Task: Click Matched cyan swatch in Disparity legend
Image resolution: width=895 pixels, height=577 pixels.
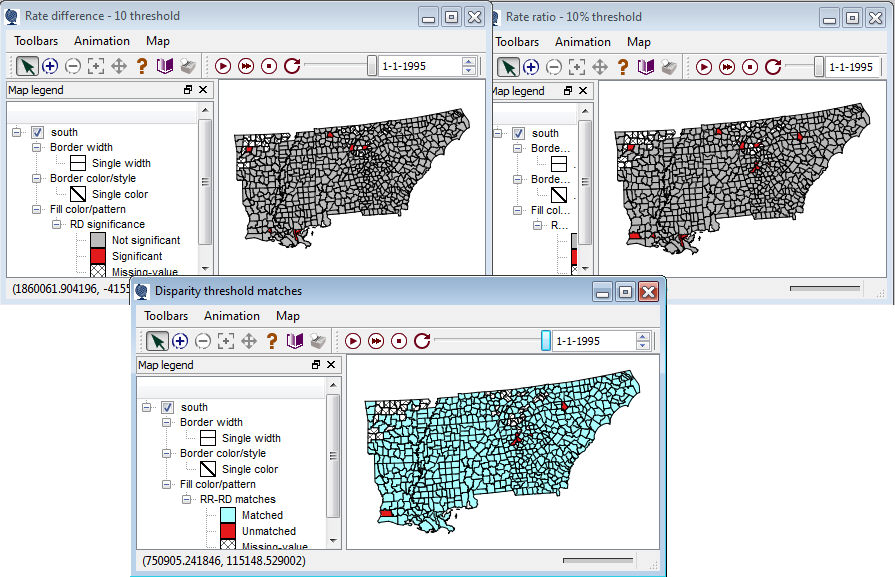Action: tap(228, 515)
